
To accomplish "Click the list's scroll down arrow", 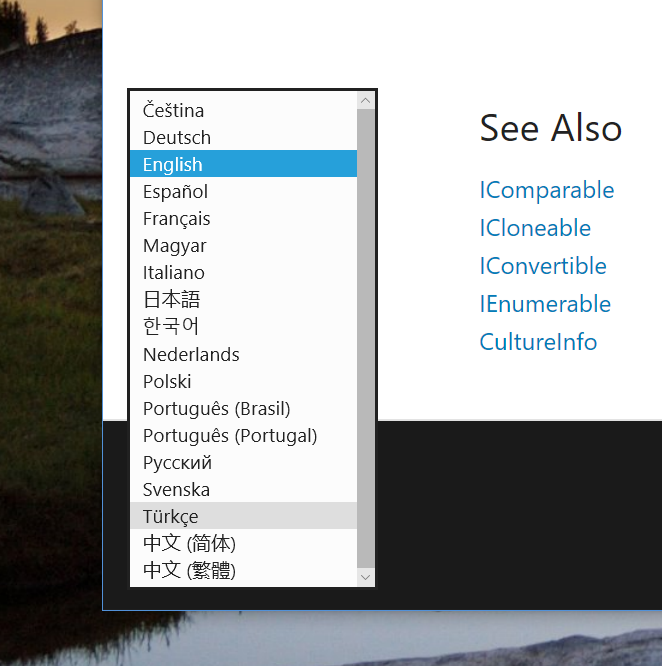I will [366, 577].
